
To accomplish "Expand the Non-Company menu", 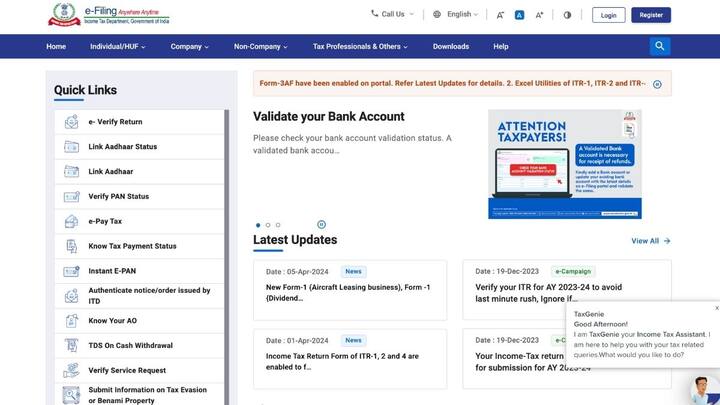I will (x=260, y=46).
